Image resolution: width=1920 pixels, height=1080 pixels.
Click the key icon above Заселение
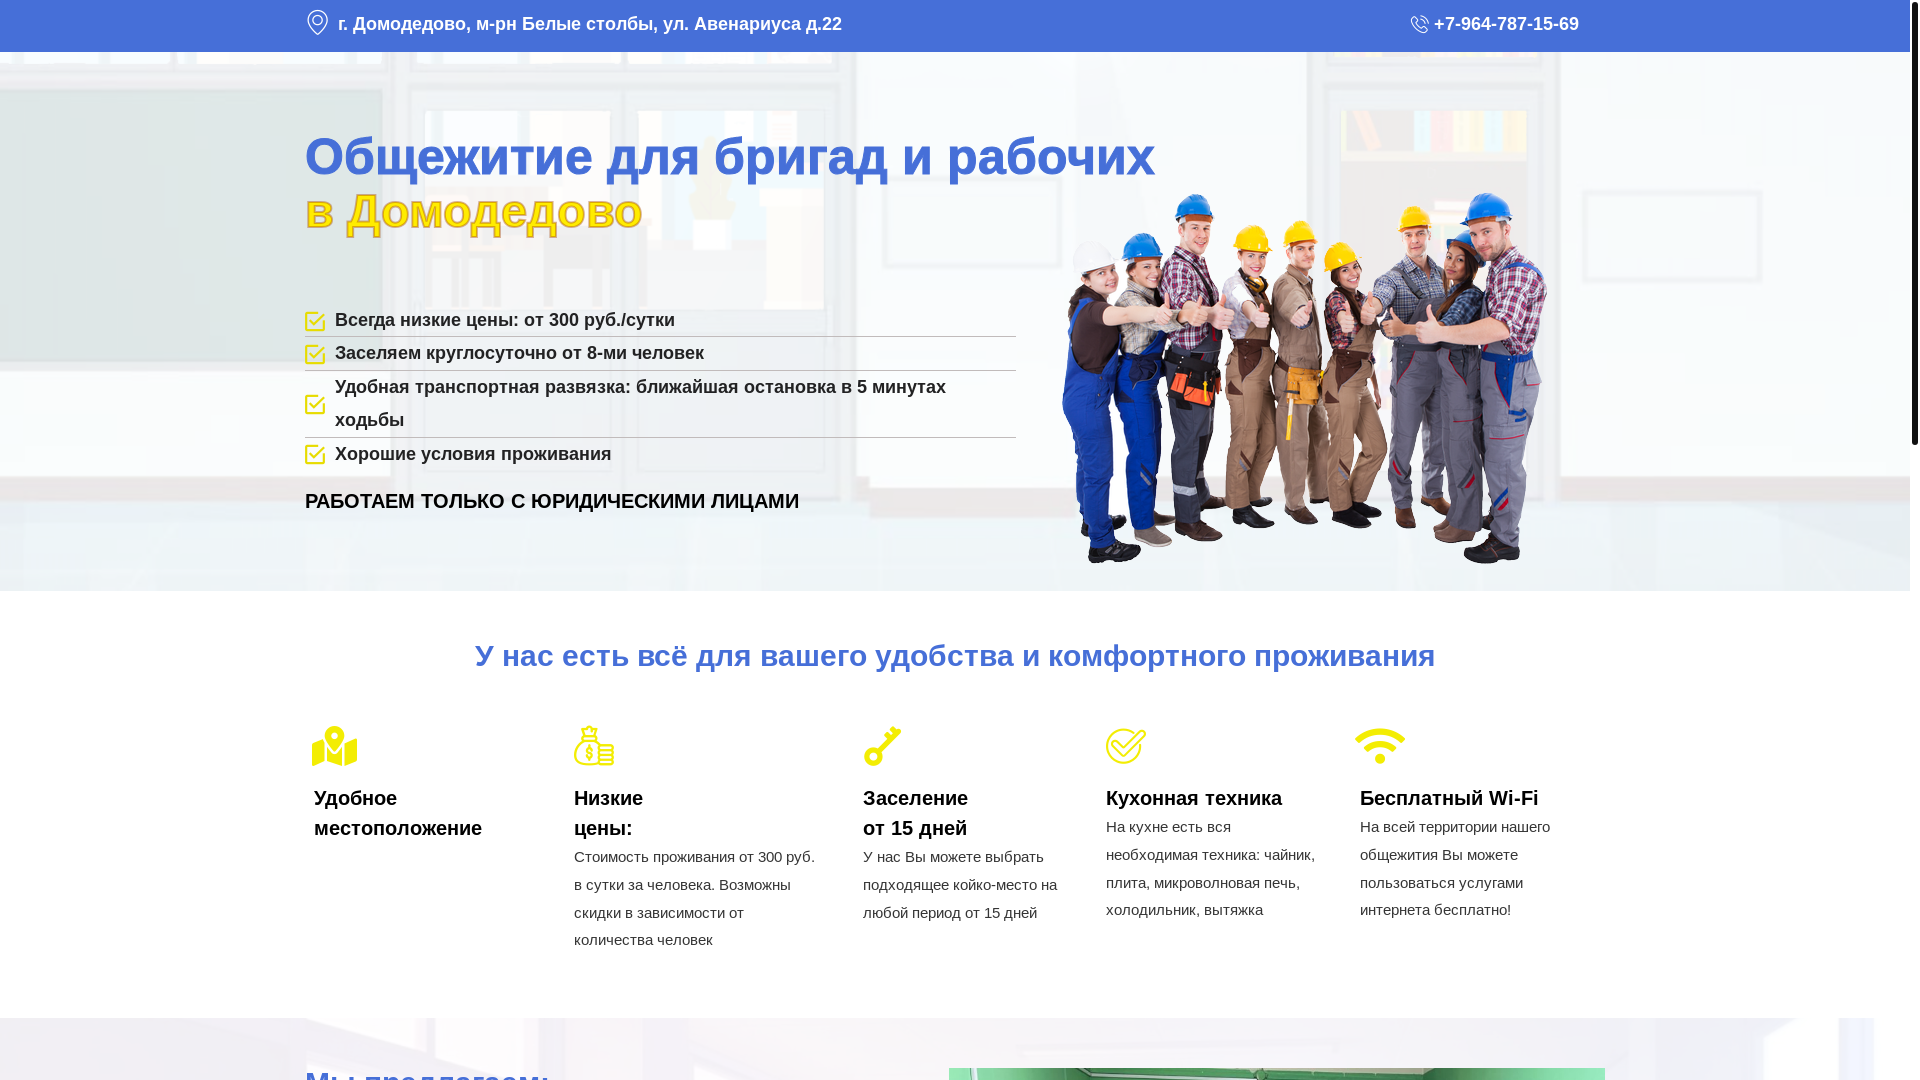[x=883, y=746]
